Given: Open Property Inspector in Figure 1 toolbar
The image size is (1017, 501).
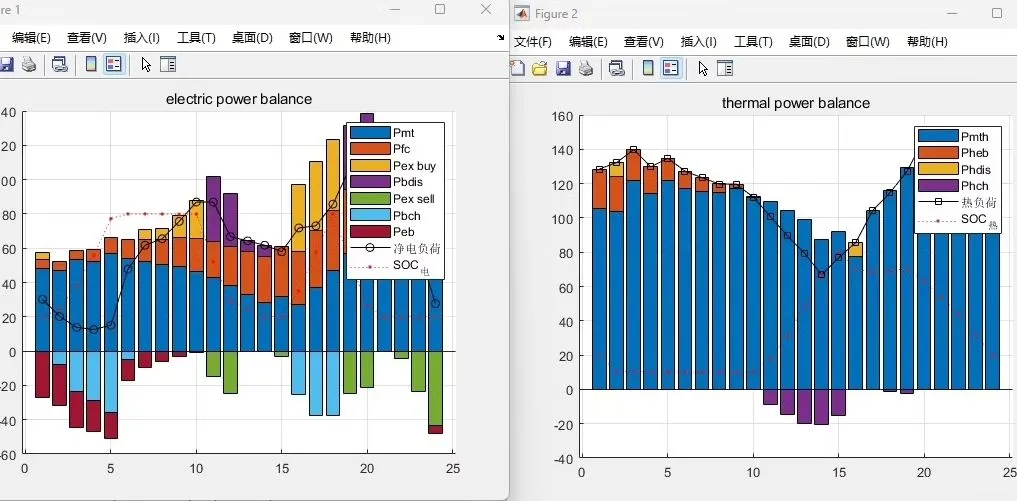Looking at the screenshot, I should (x=168, y=64).
